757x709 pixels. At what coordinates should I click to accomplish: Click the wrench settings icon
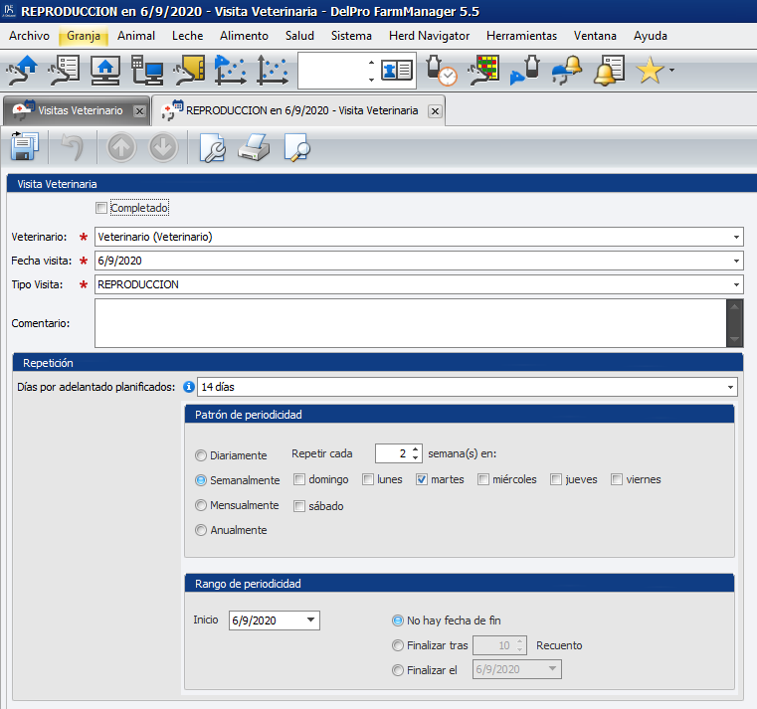click(x=213, y=148)
